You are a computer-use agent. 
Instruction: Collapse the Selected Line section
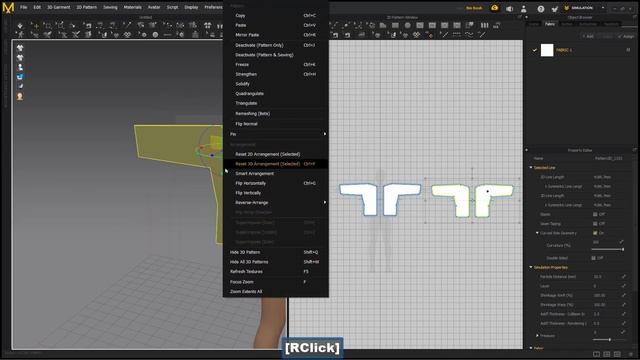(531, 168)
